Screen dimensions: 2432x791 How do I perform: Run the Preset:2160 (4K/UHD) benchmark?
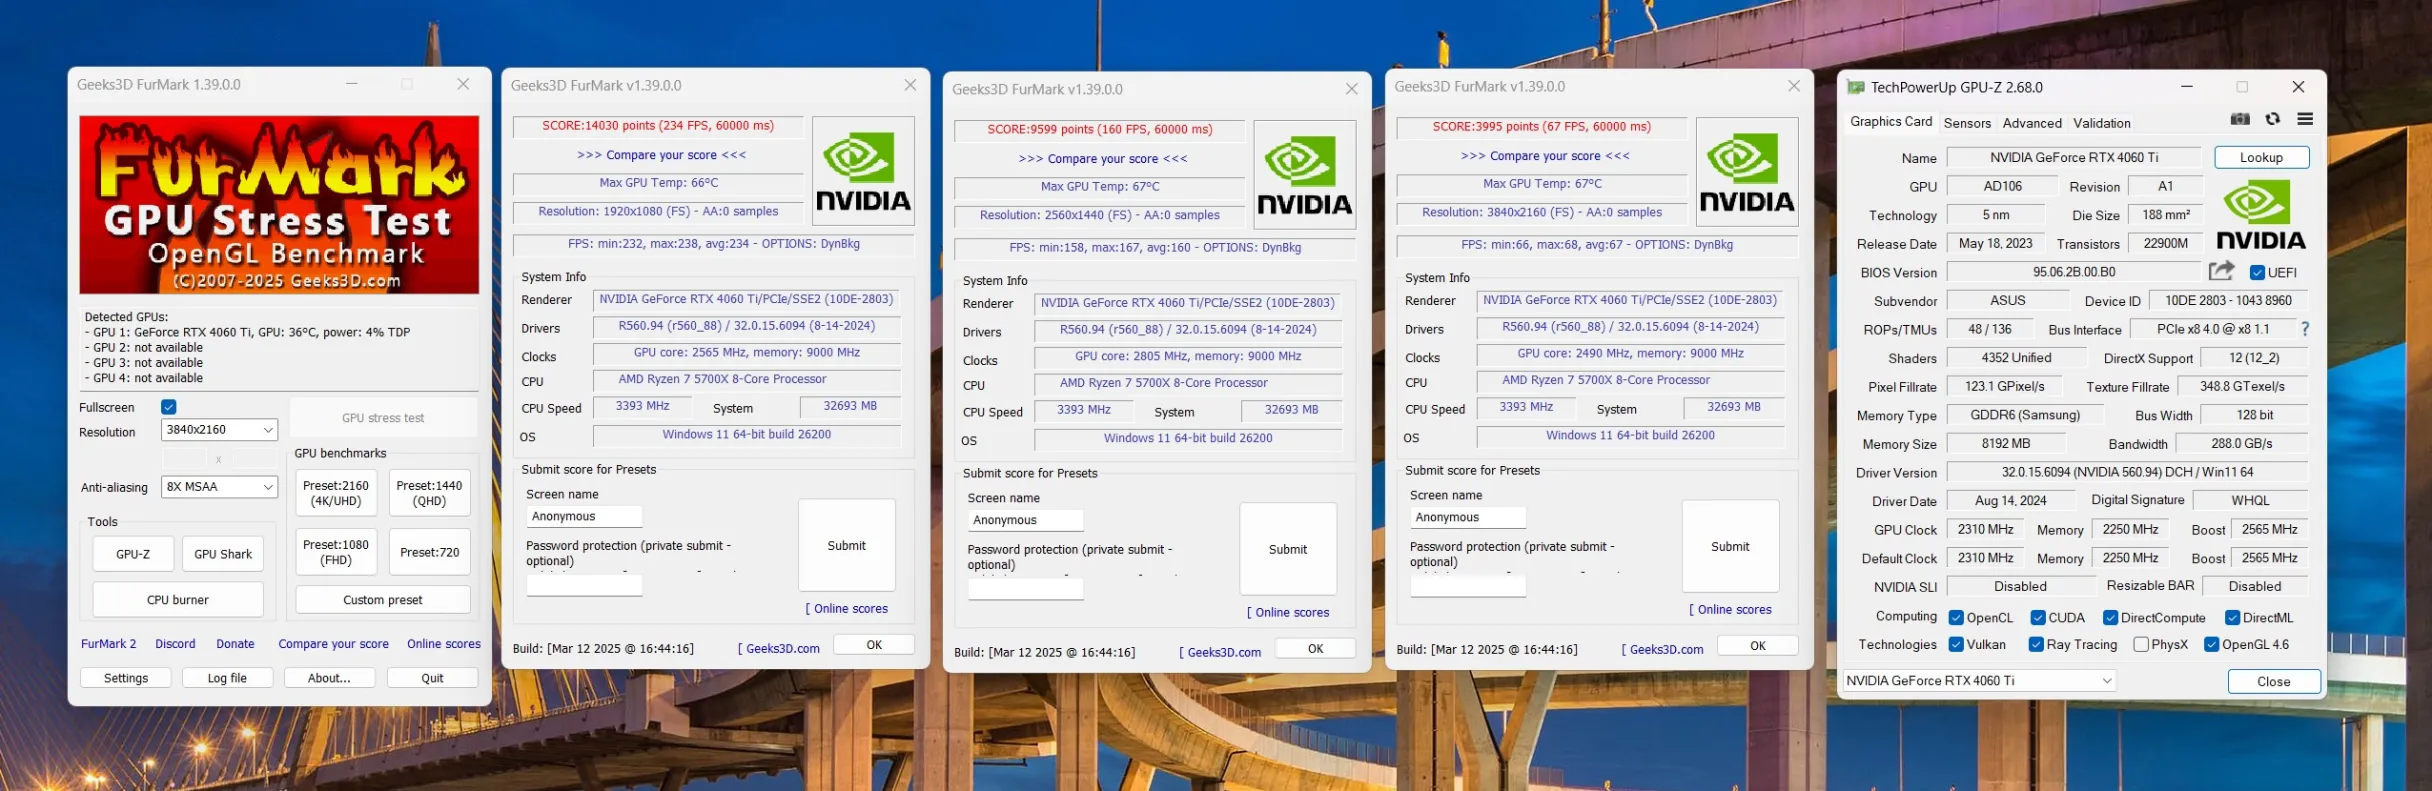coord(336,493)
